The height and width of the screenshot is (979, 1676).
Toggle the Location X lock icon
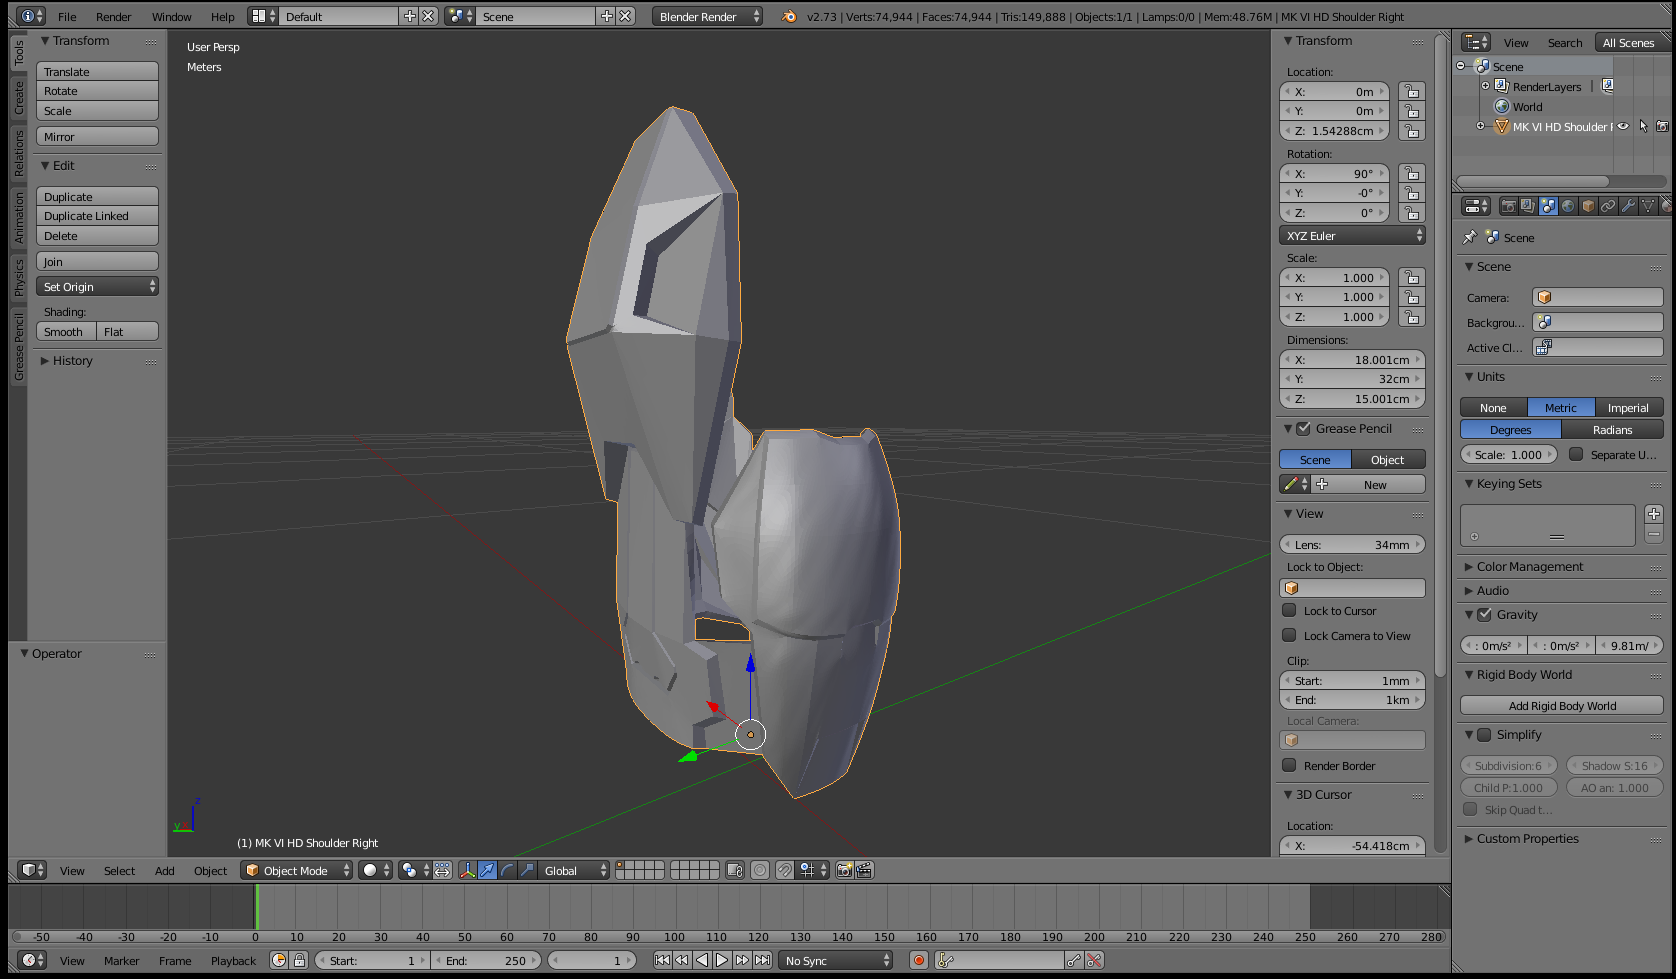[1412, 92]
